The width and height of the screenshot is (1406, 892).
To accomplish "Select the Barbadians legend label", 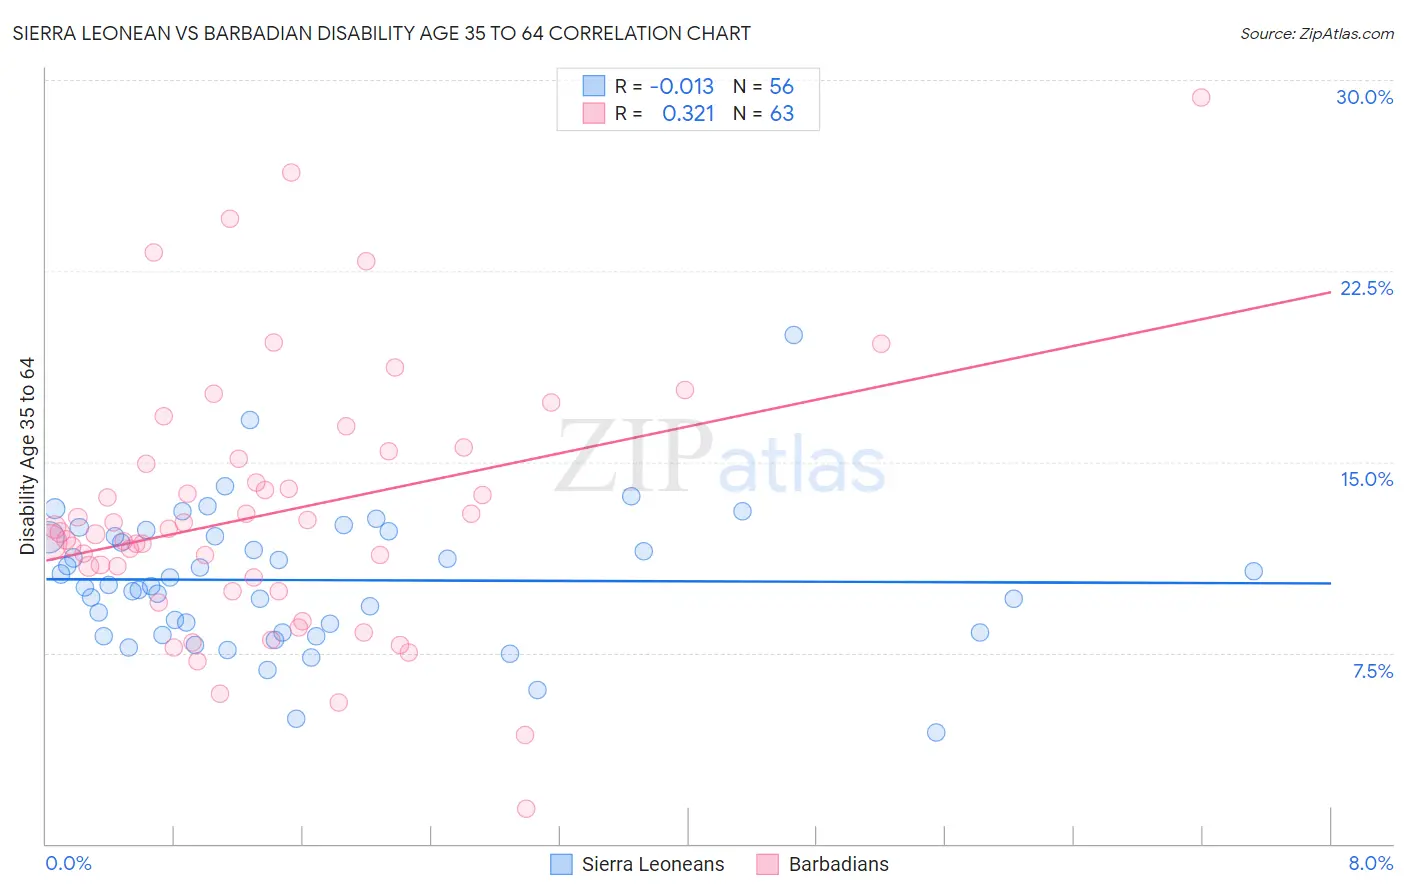I will [839, 864].
